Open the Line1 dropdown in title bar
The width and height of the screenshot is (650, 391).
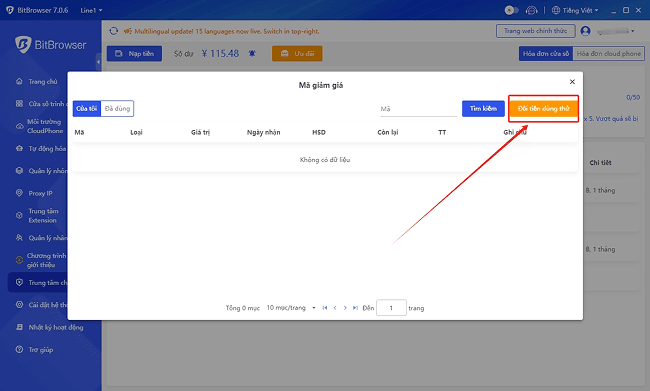91,10
